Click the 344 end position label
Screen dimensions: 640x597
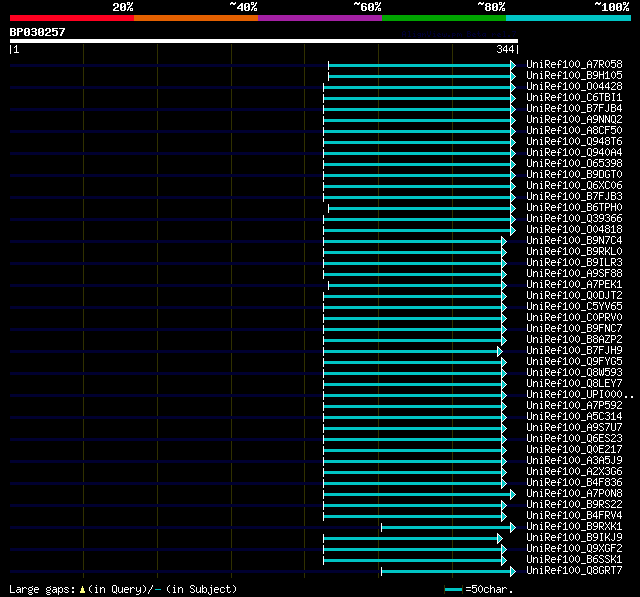tap(505, 49)
